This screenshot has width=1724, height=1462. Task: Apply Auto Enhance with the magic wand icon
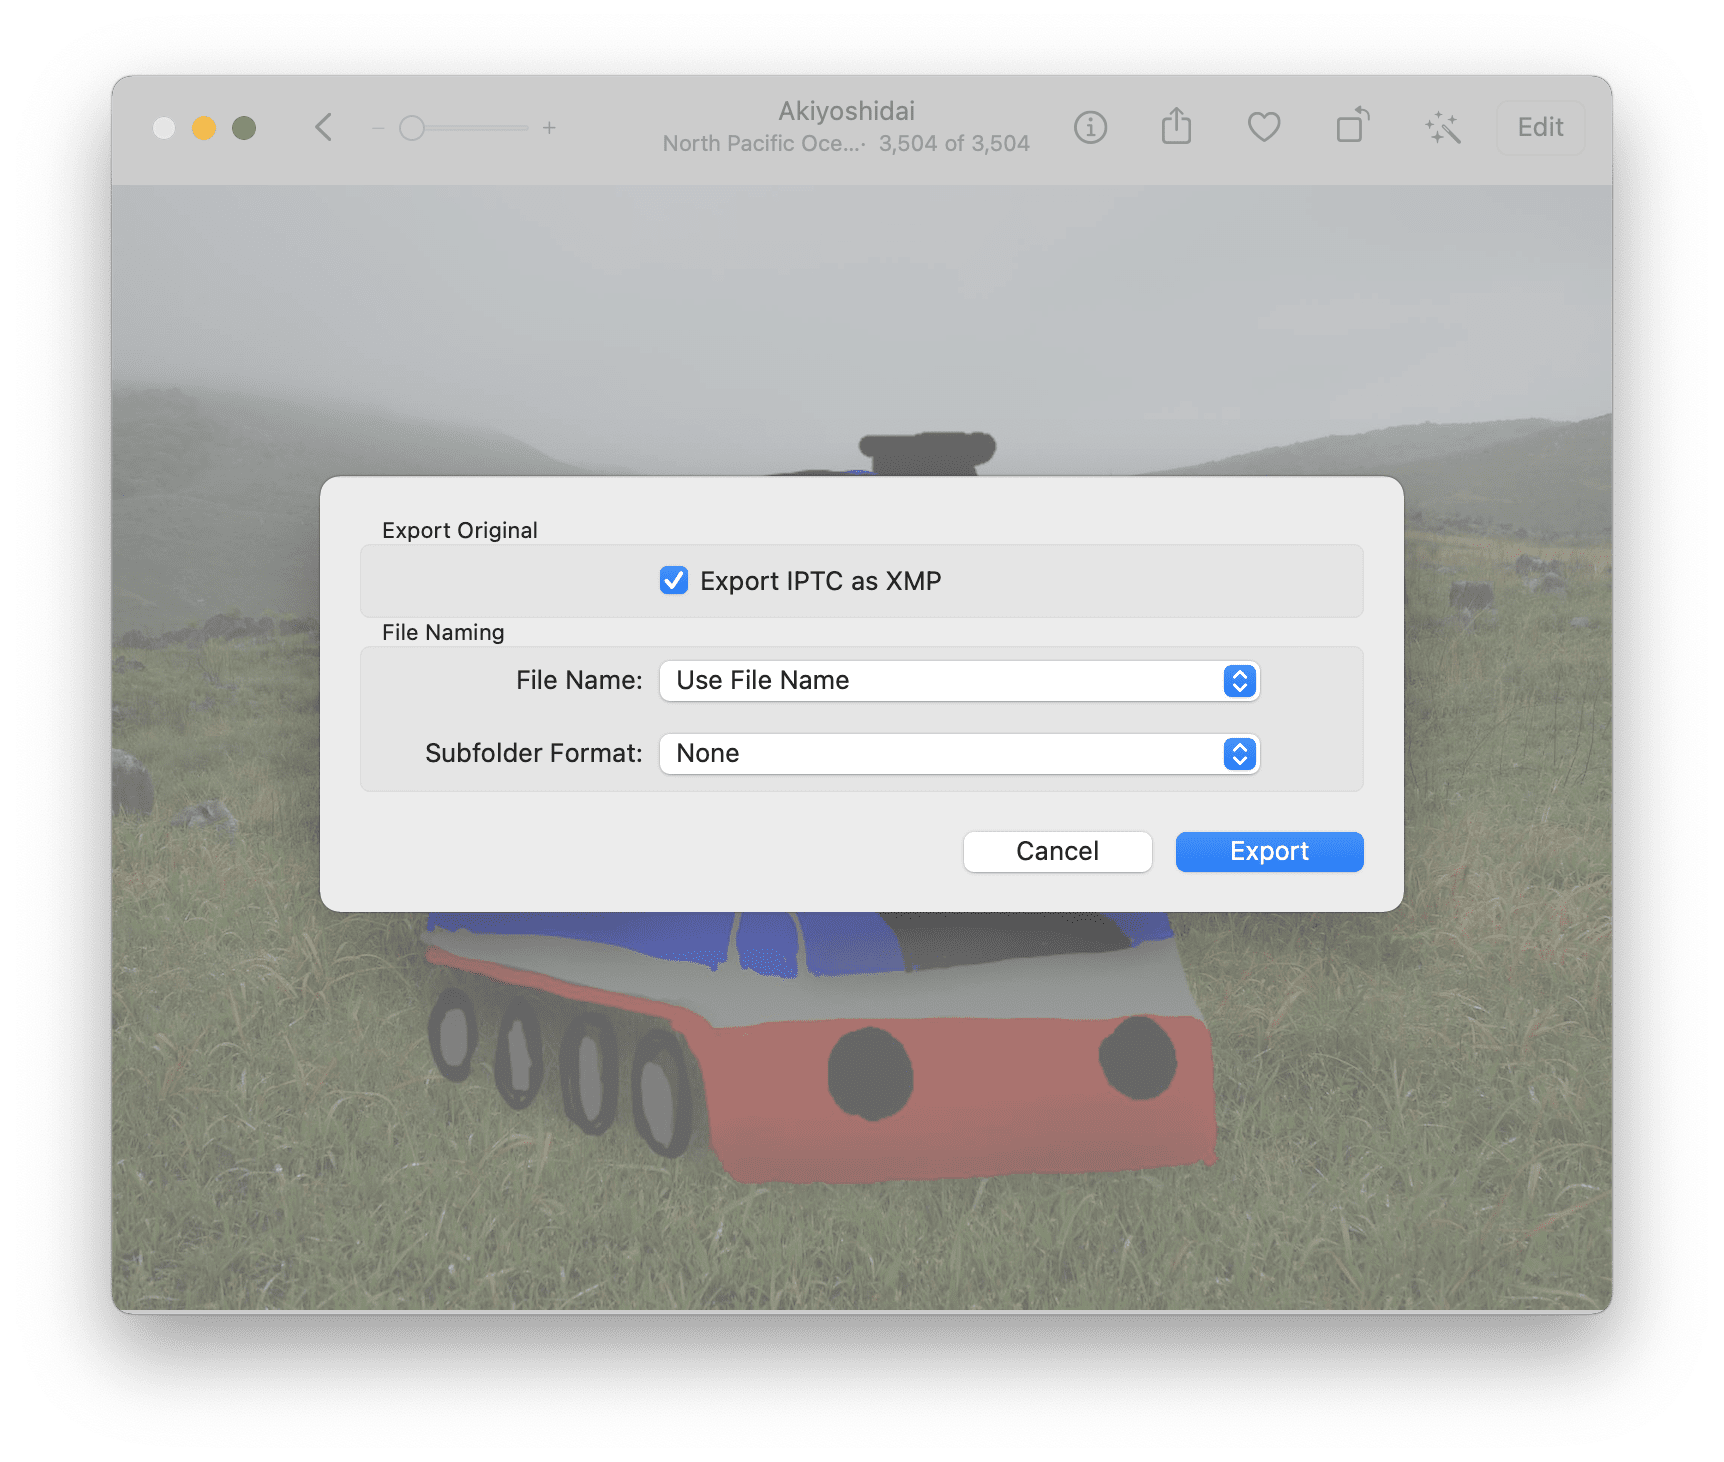point(1442,127)
